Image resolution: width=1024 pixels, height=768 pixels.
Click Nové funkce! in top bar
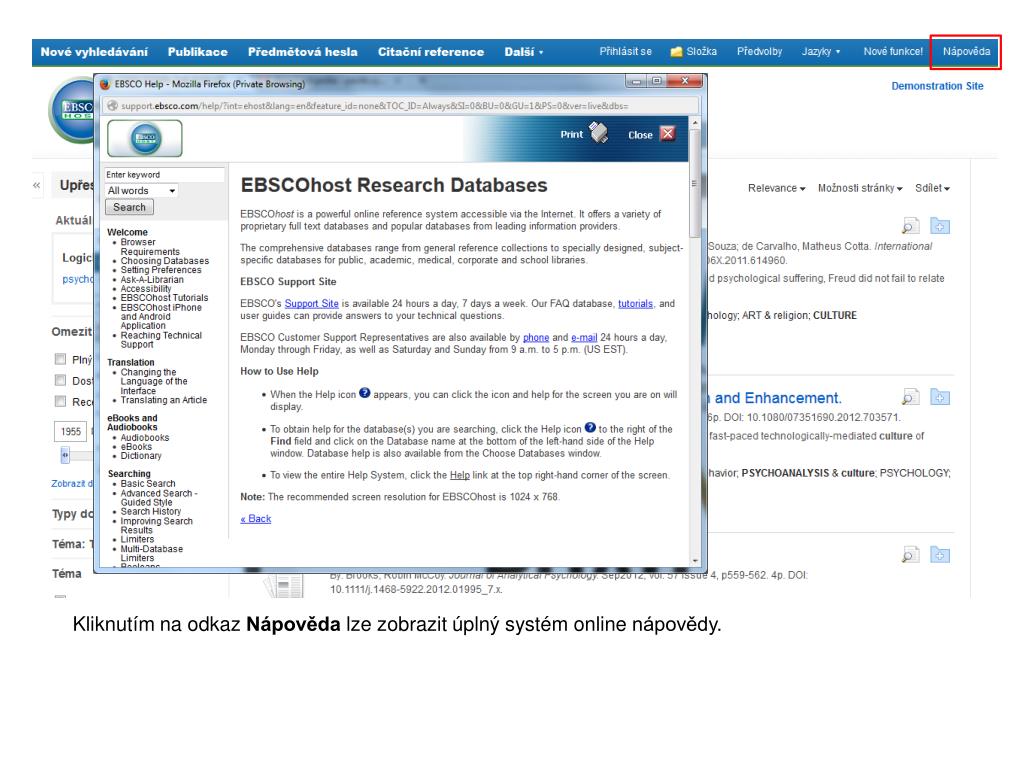893,52
